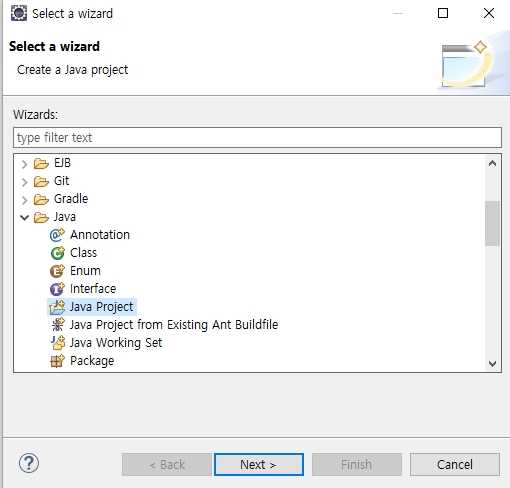Select the Java Working Set entry
510x488 pixels.
coord(116,343)
